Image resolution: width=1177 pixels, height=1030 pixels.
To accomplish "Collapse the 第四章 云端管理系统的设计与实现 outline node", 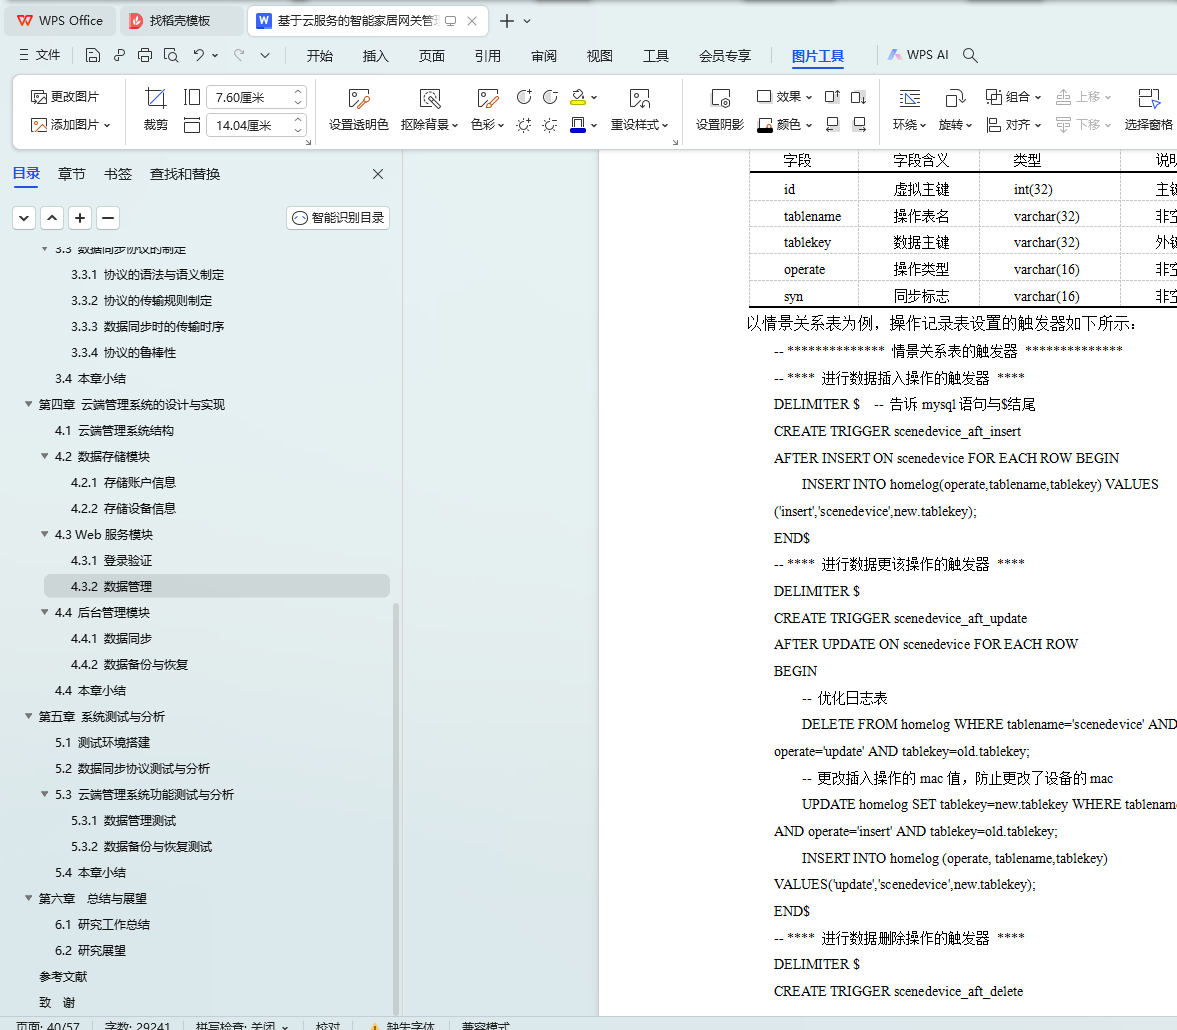I will [x=29, y=404].
